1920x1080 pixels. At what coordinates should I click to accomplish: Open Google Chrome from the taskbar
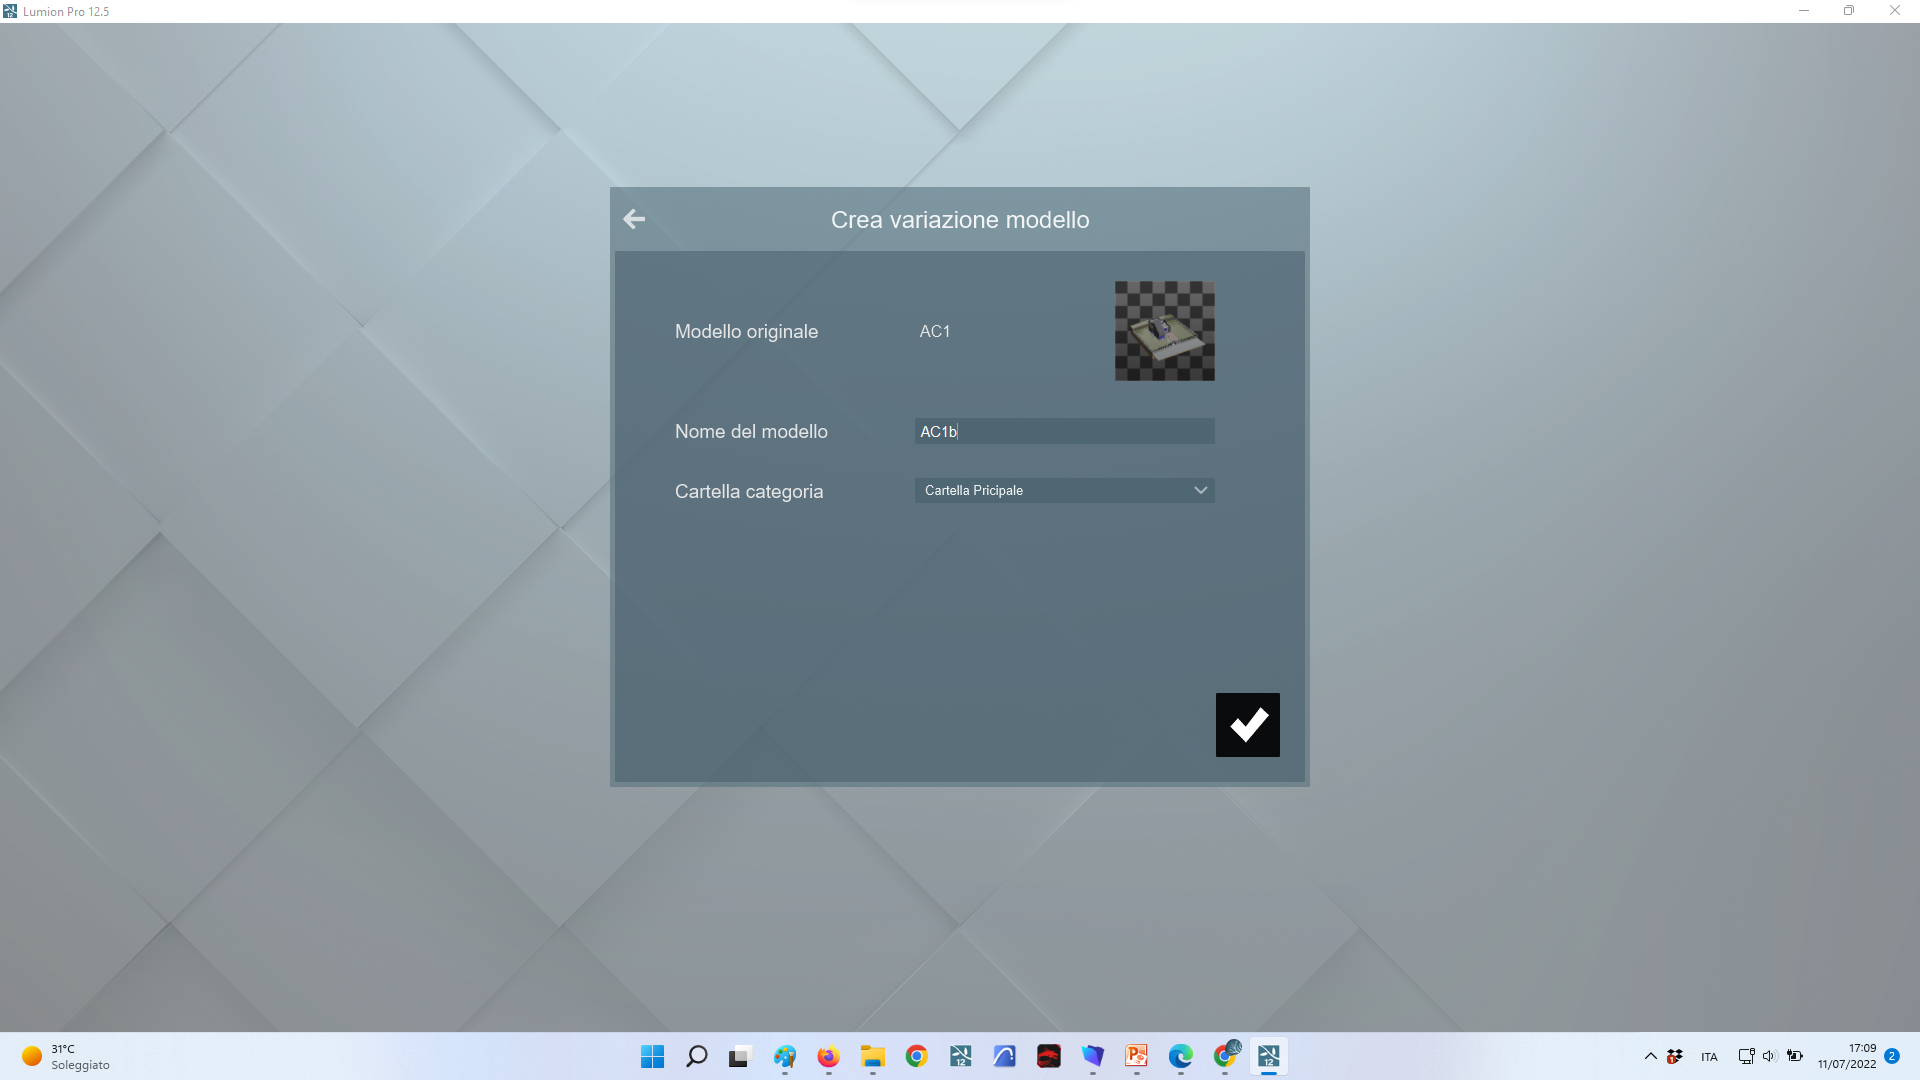916,1056
